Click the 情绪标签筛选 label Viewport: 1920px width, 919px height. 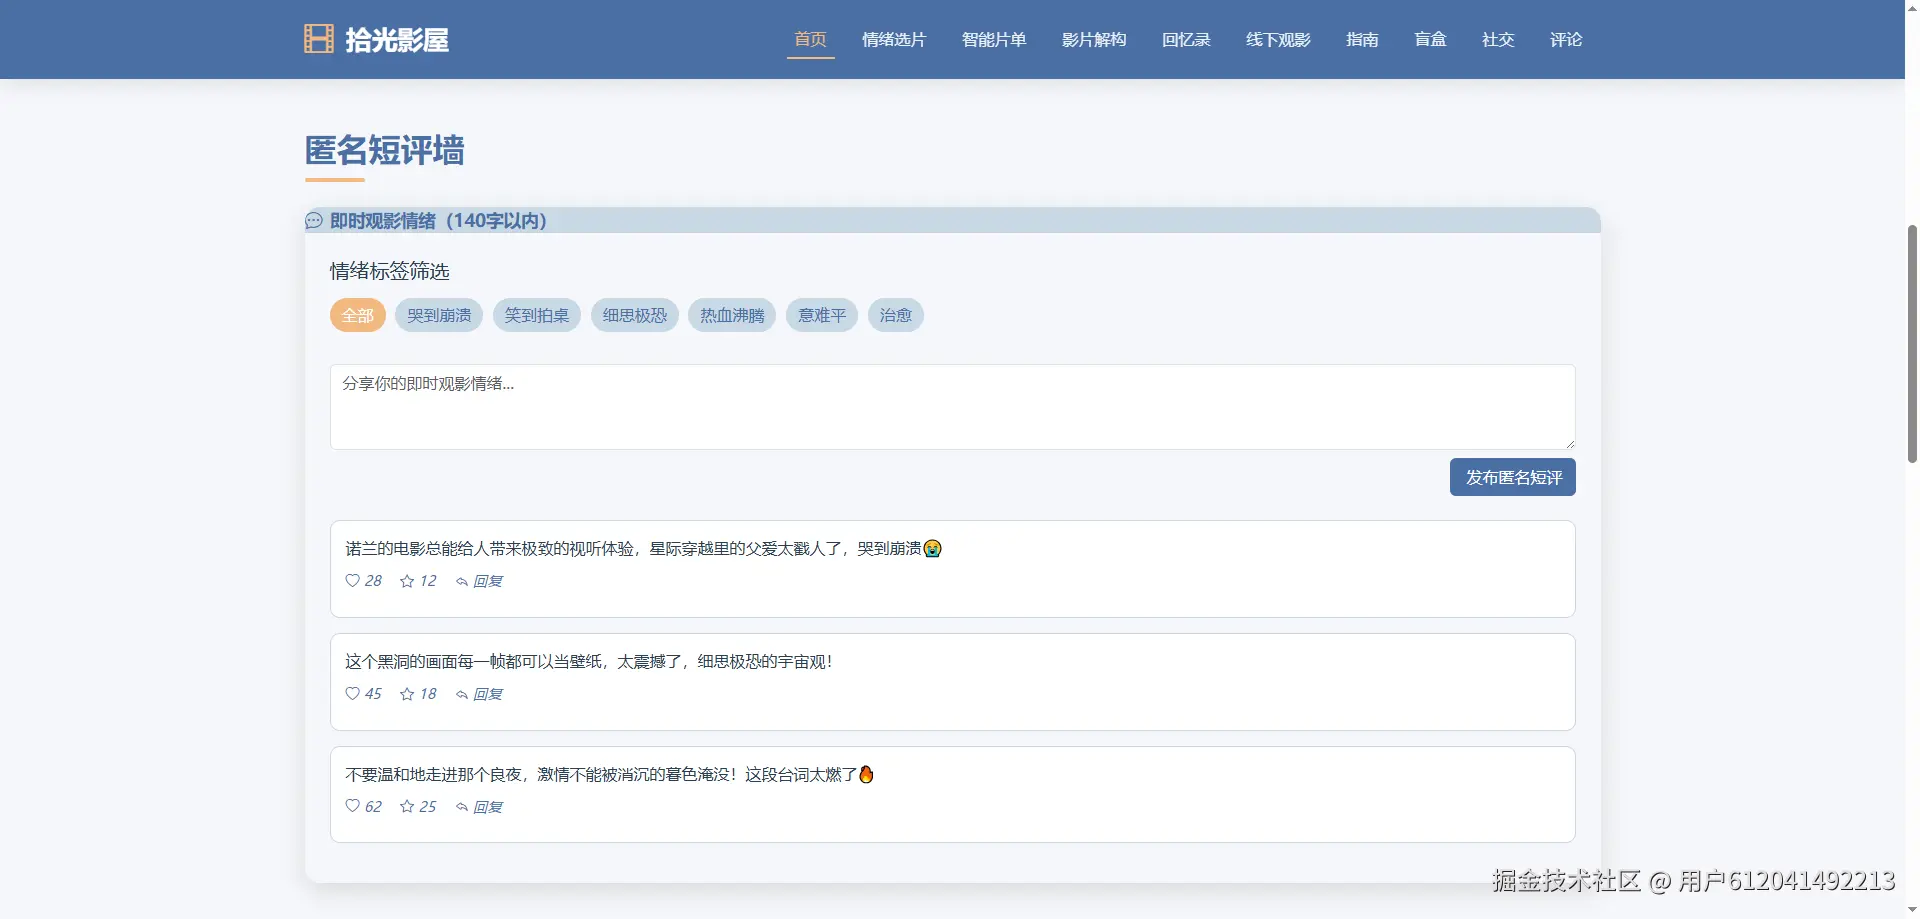(390, 271)
